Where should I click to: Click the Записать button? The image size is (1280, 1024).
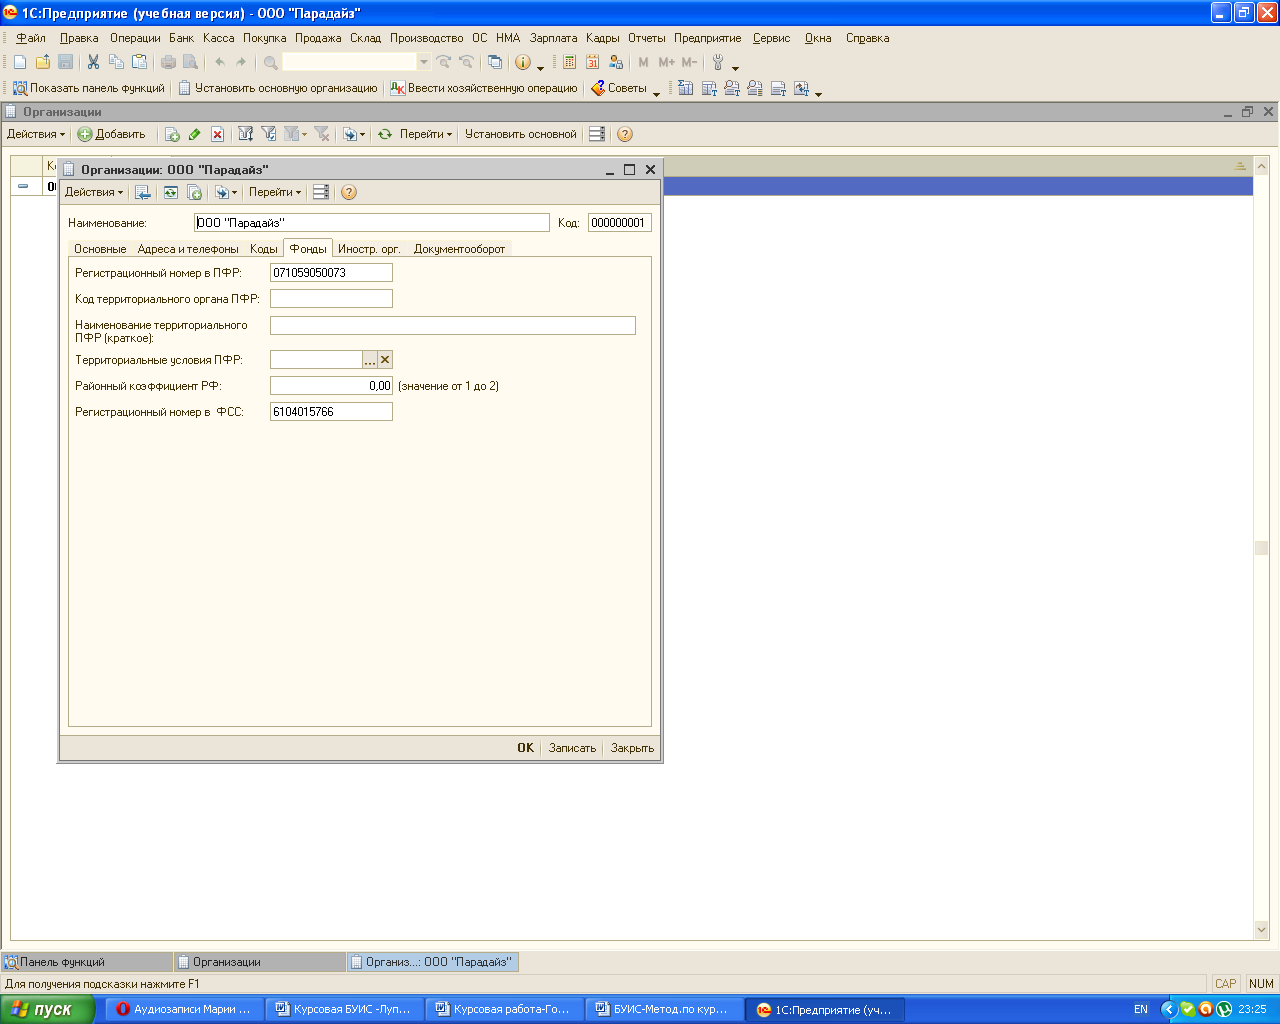pos(572,748)
